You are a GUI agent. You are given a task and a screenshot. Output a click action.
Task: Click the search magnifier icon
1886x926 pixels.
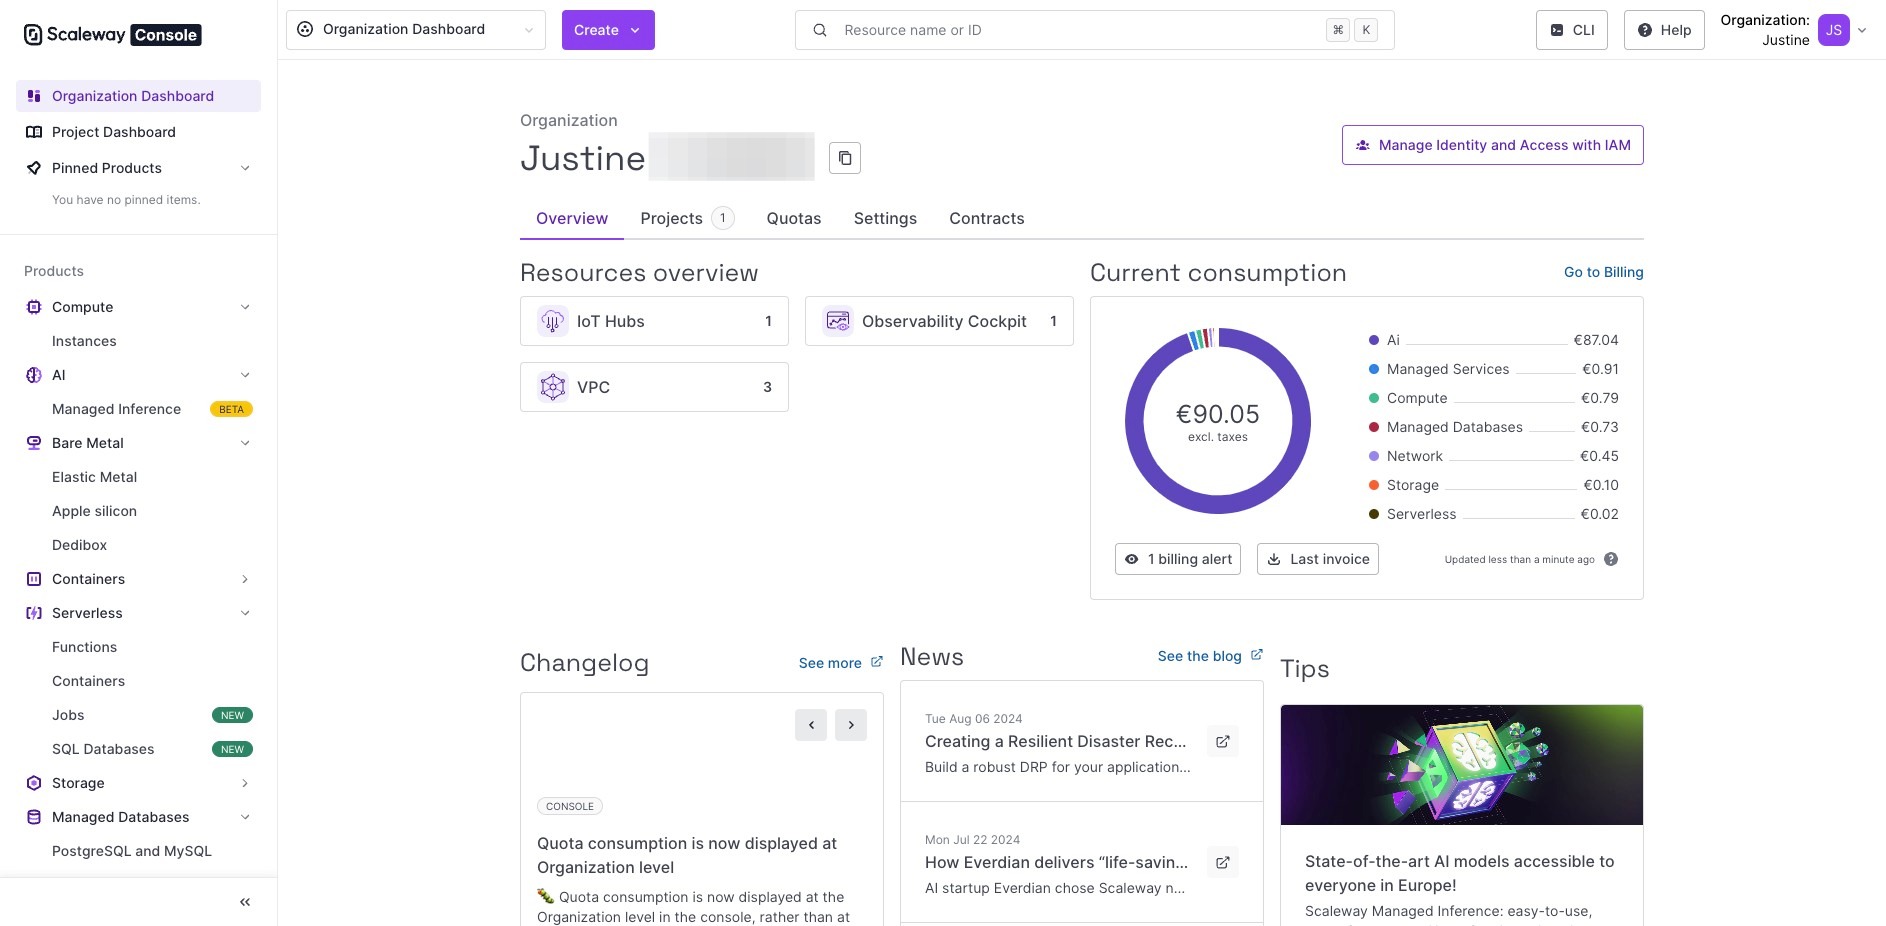[x=820, y=30]
